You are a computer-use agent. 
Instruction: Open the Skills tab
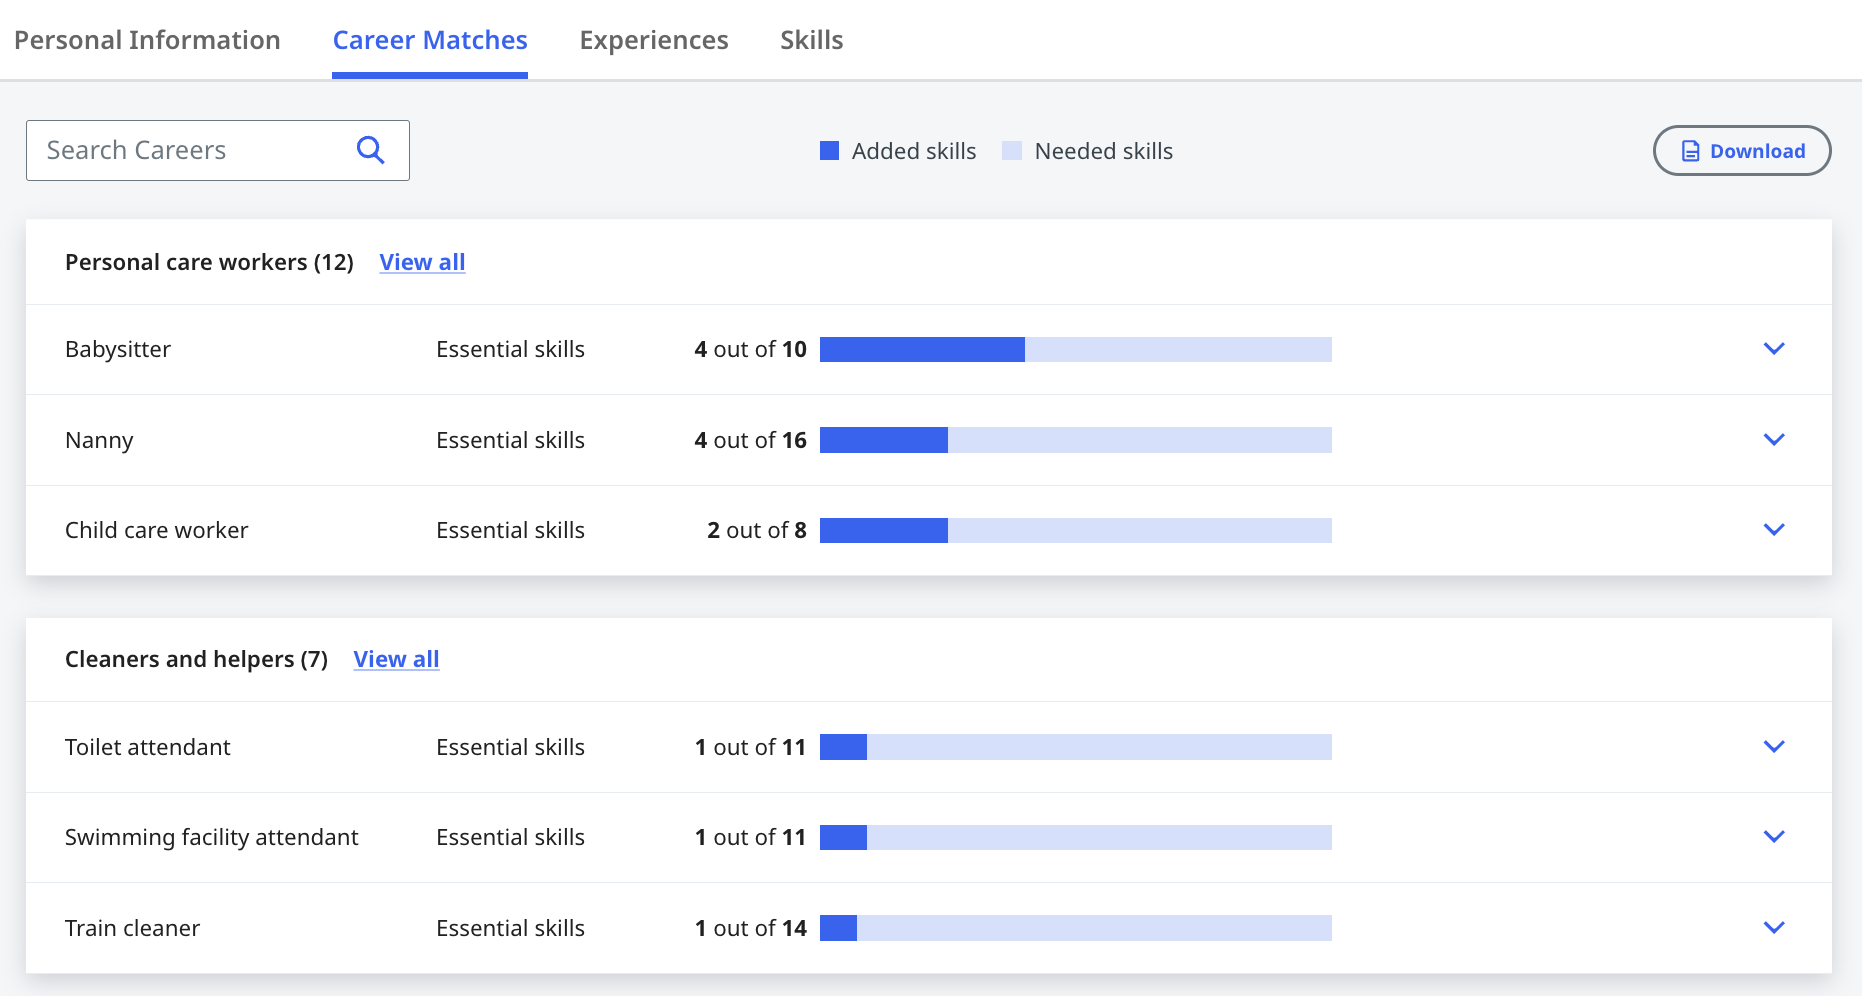pos(812,40)
